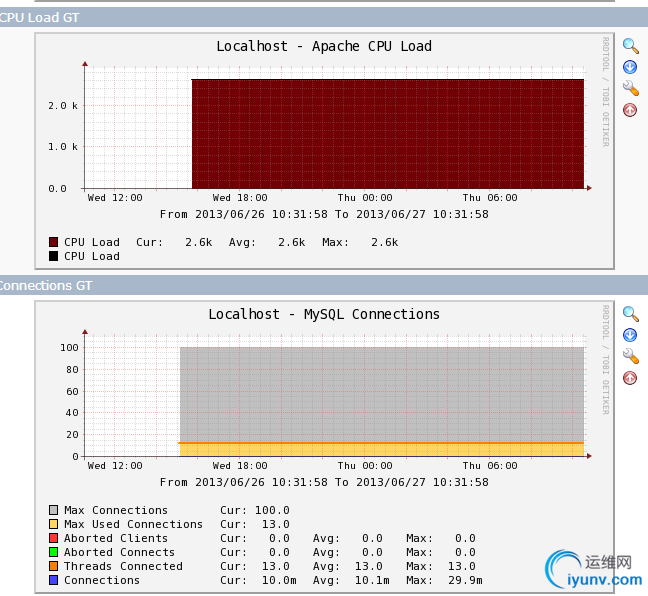Click the Connections Max value '29.9m'
Screen dimensions: 648x596
pyautogui.click(x=465, y=580)
